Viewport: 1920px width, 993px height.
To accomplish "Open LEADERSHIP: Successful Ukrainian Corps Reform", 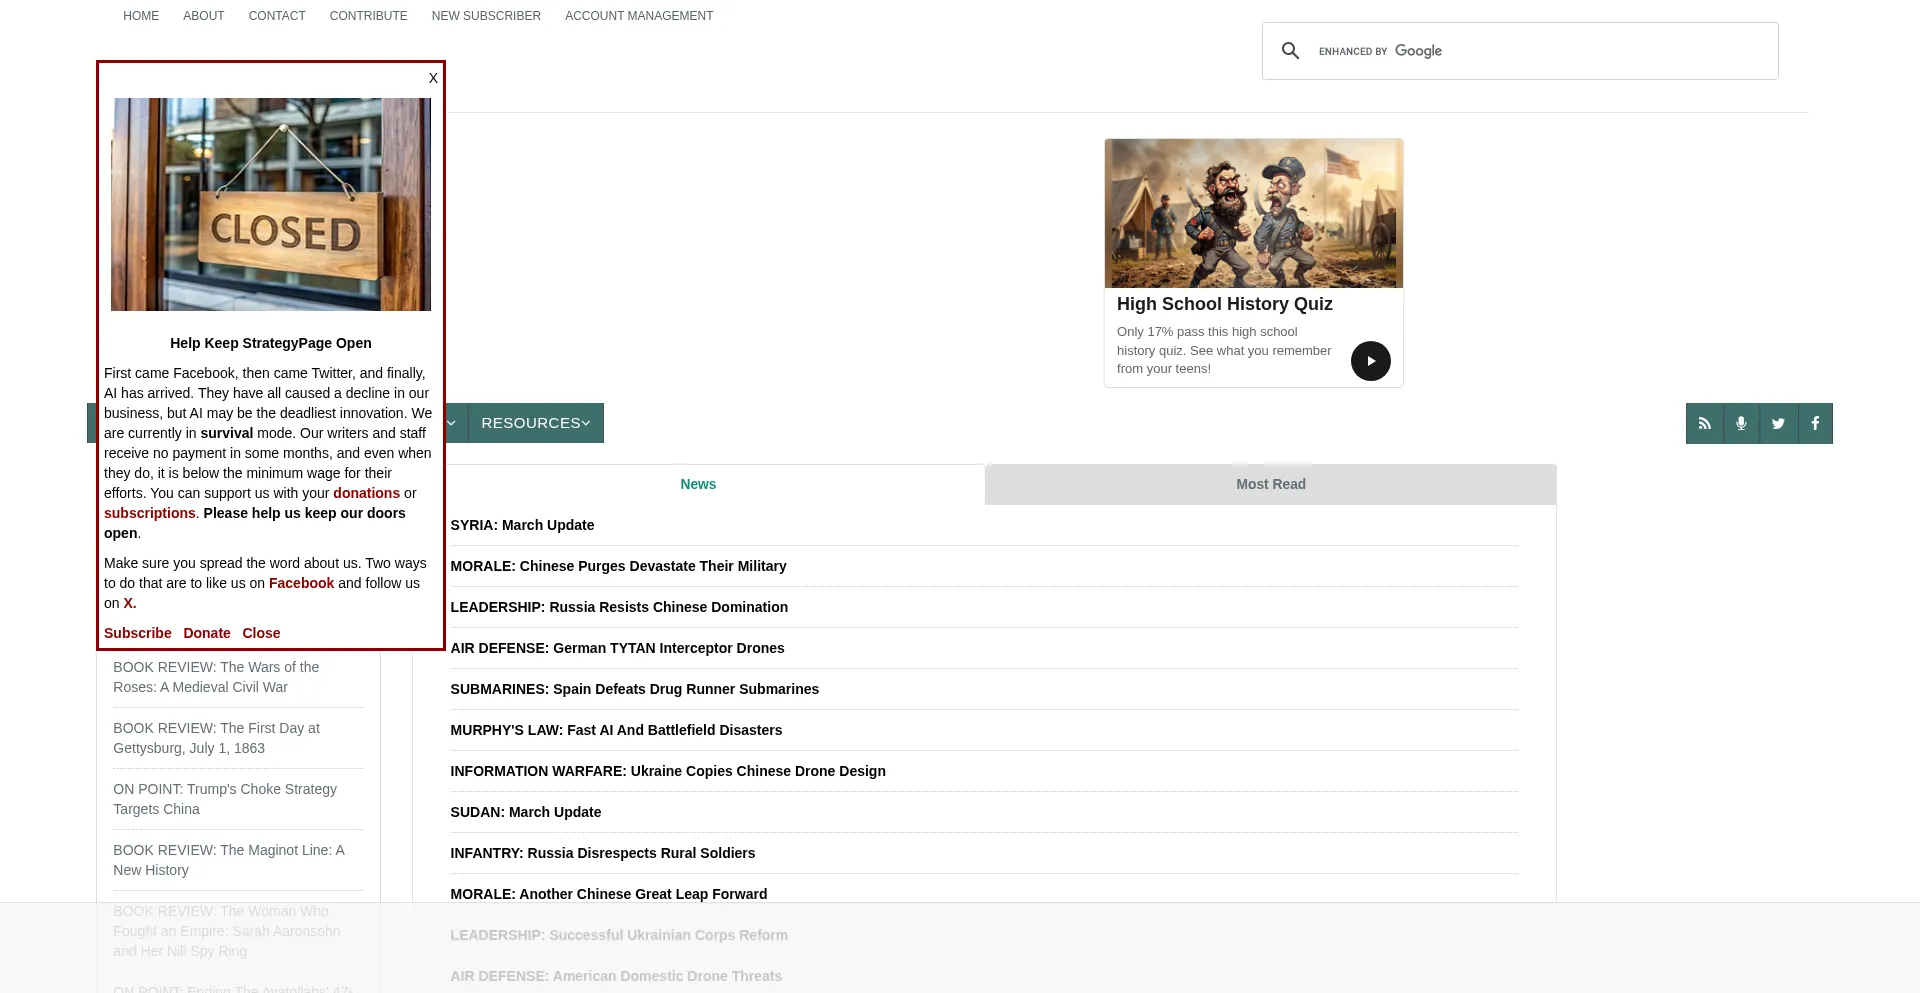I will pos(619,935).
